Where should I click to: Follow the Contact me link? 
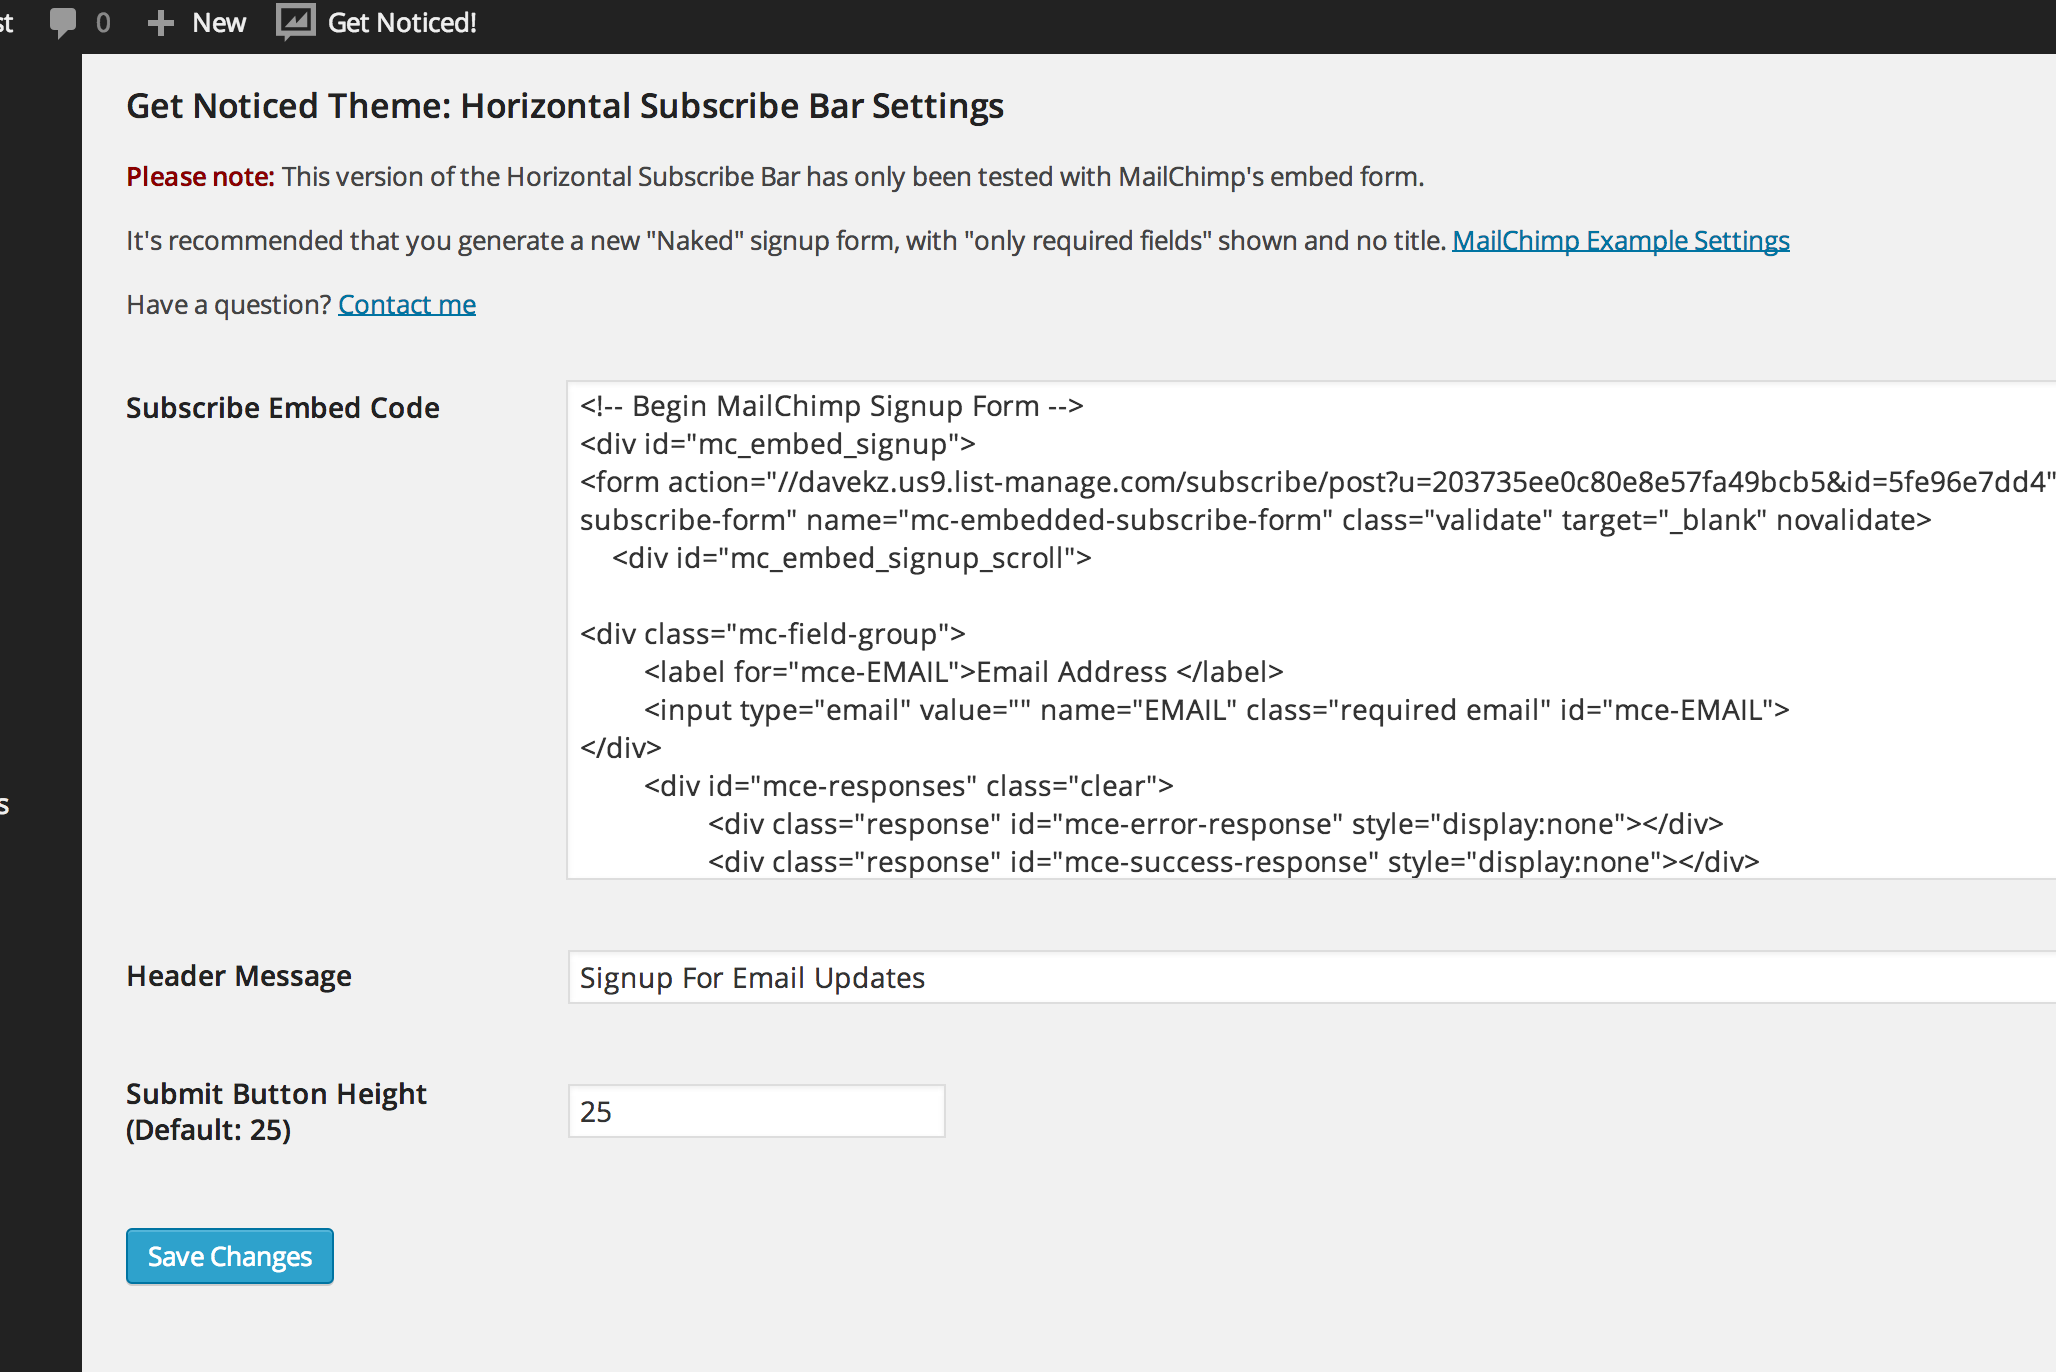[406, 305]
